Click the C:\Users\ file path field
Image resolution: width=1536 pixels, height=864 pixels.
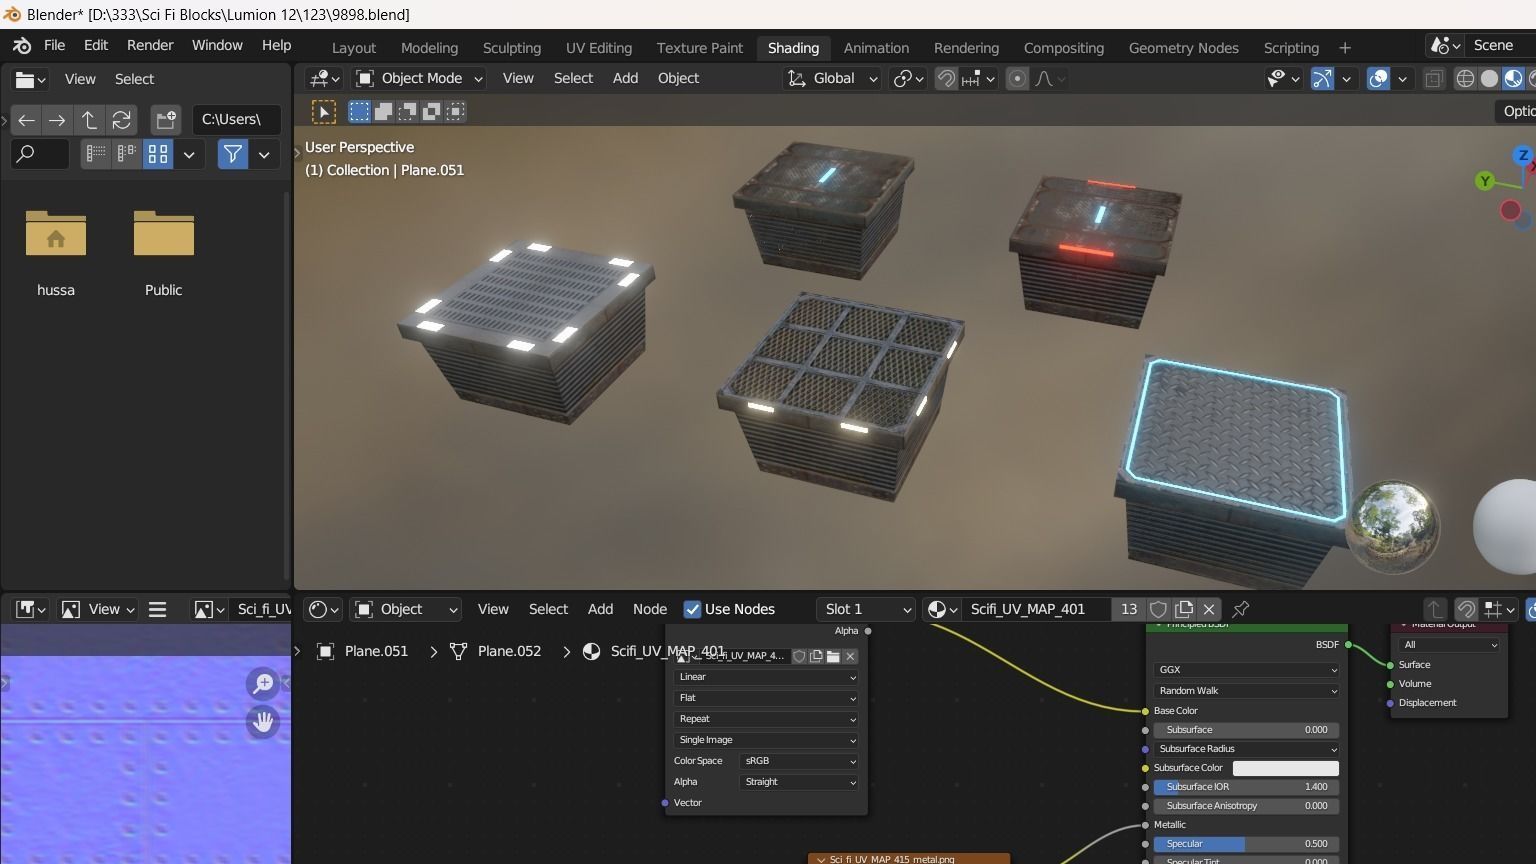(236, 120)
